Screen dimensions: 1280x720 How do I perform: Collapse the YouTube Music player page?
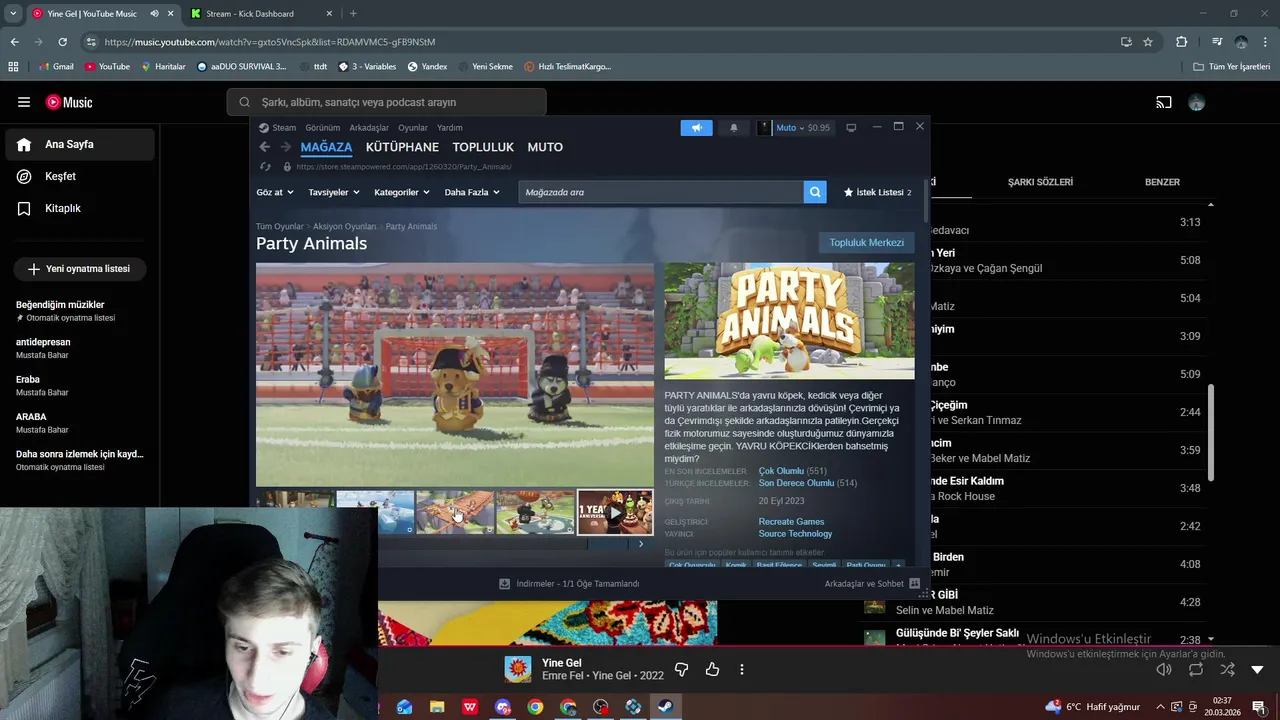[x=1257, y=669]
